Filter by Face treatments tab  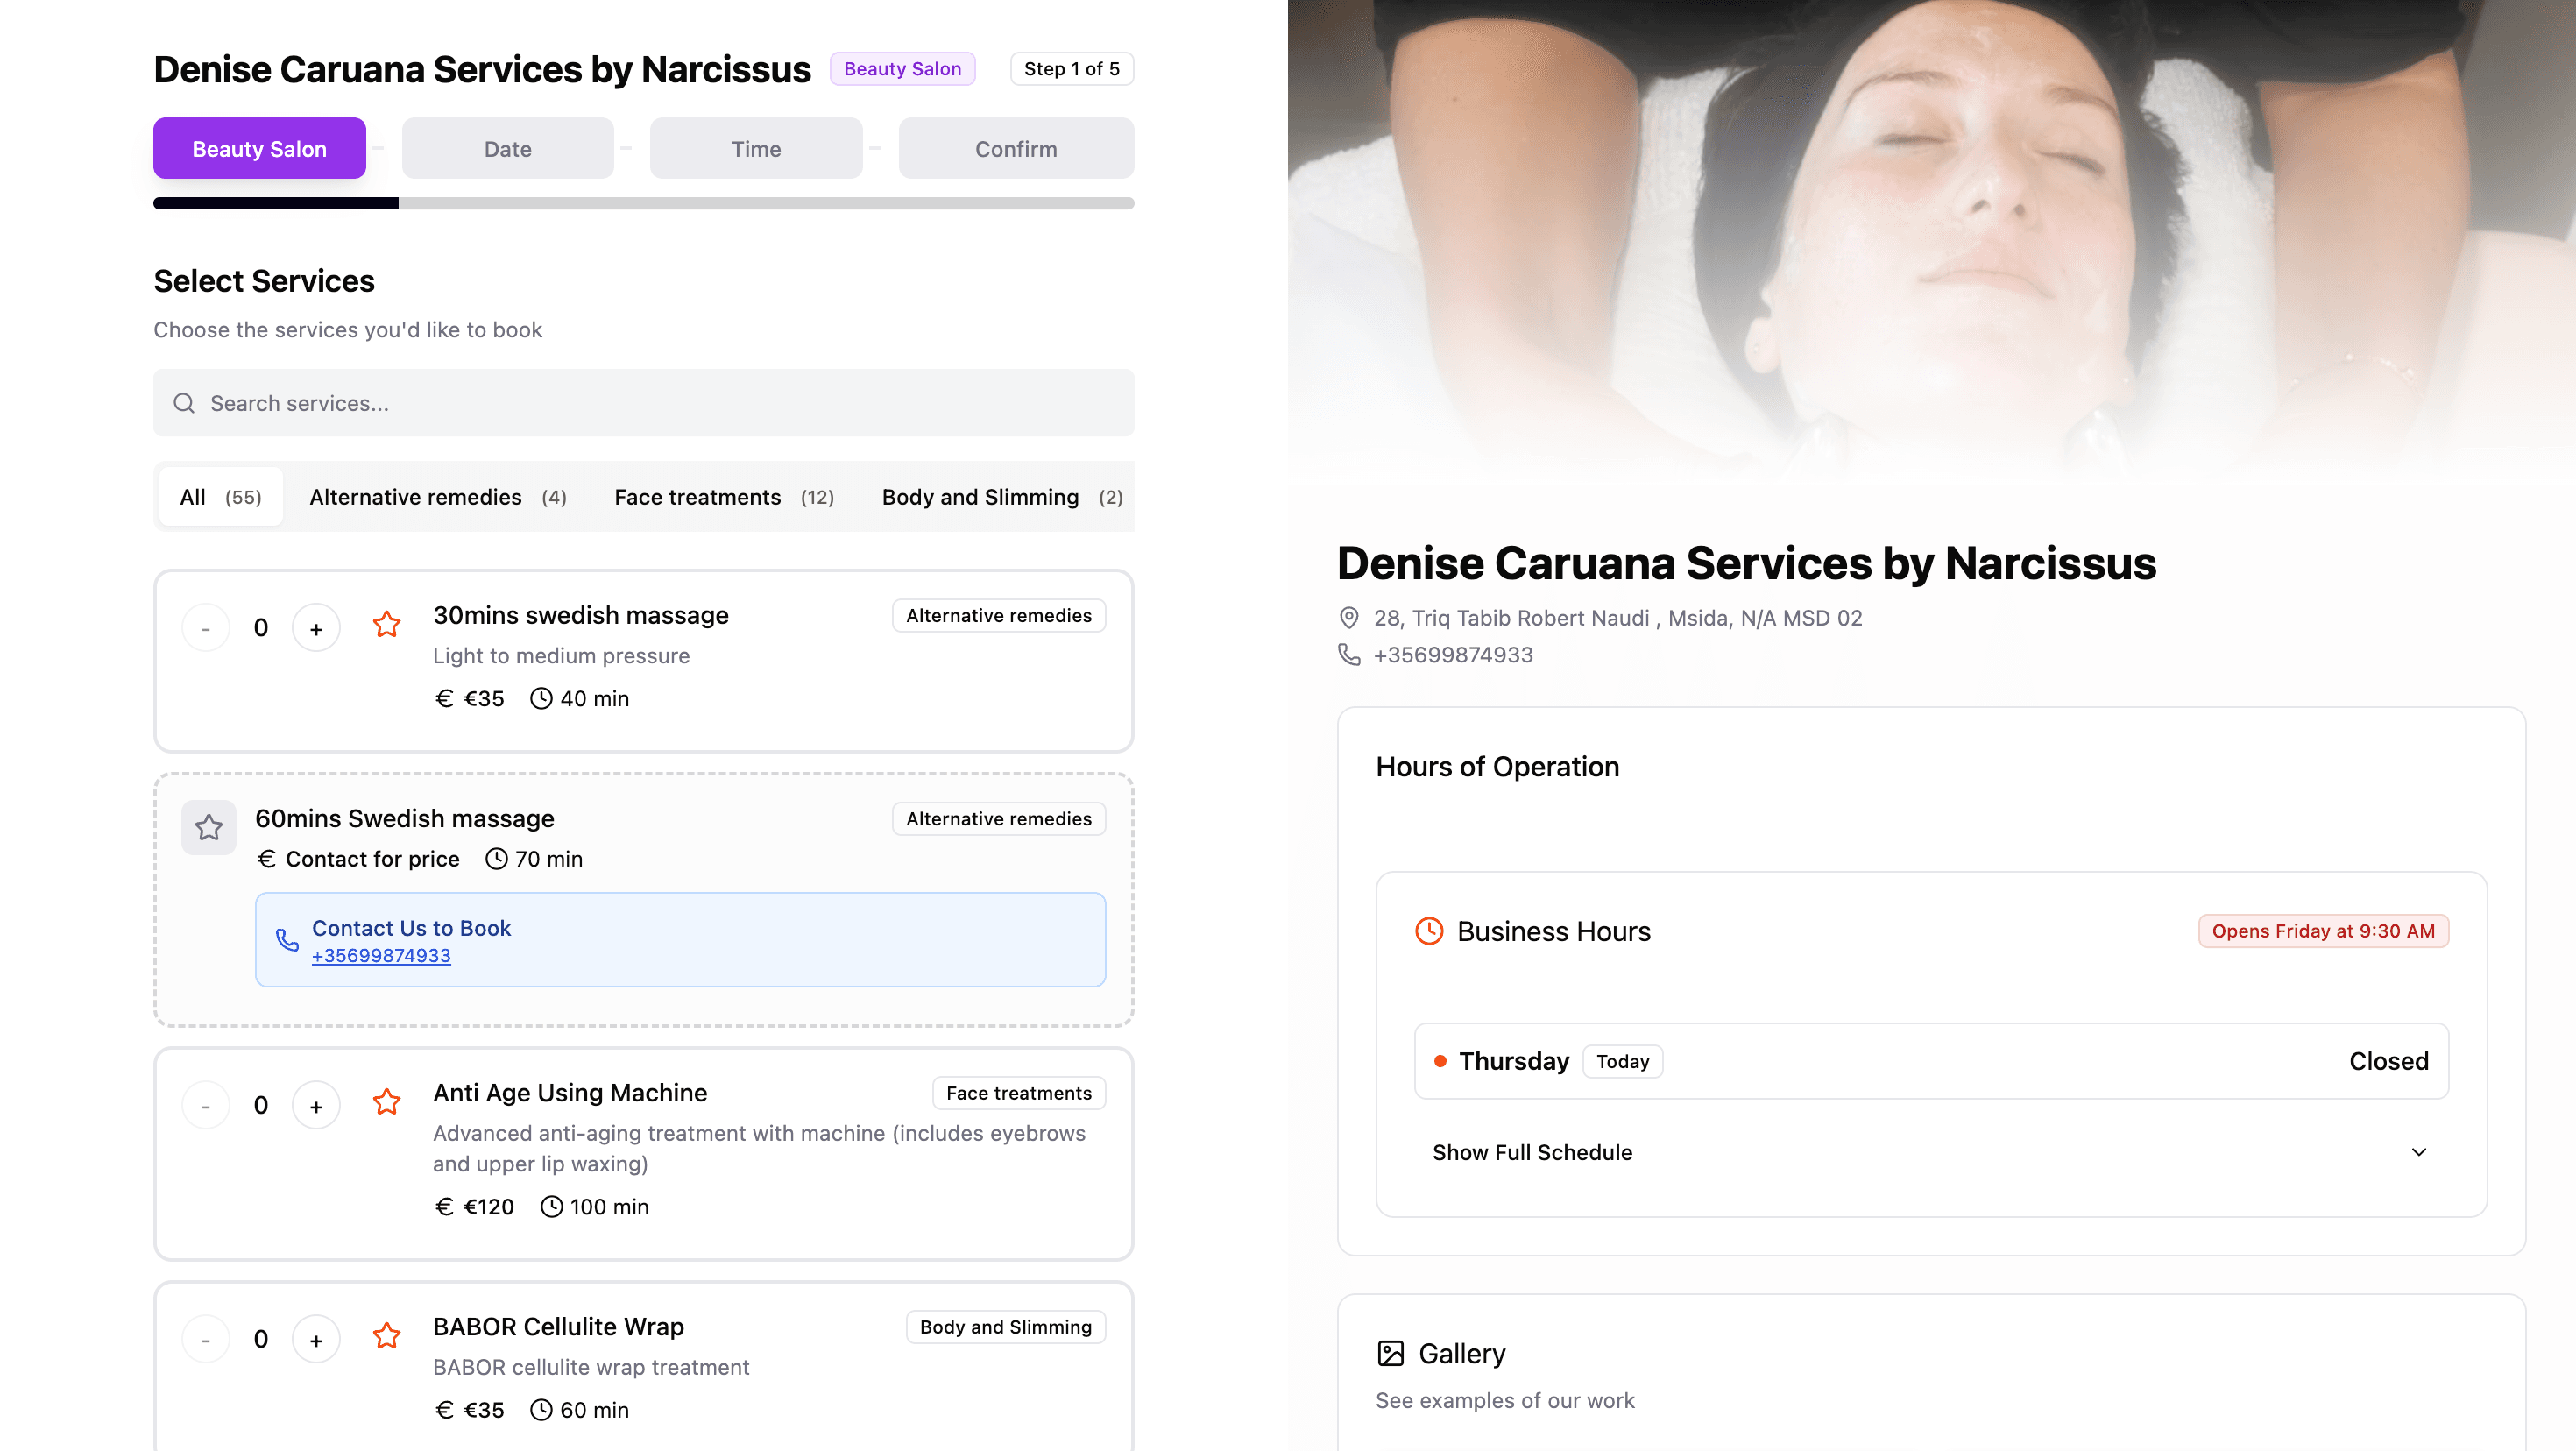pos(724,497)
